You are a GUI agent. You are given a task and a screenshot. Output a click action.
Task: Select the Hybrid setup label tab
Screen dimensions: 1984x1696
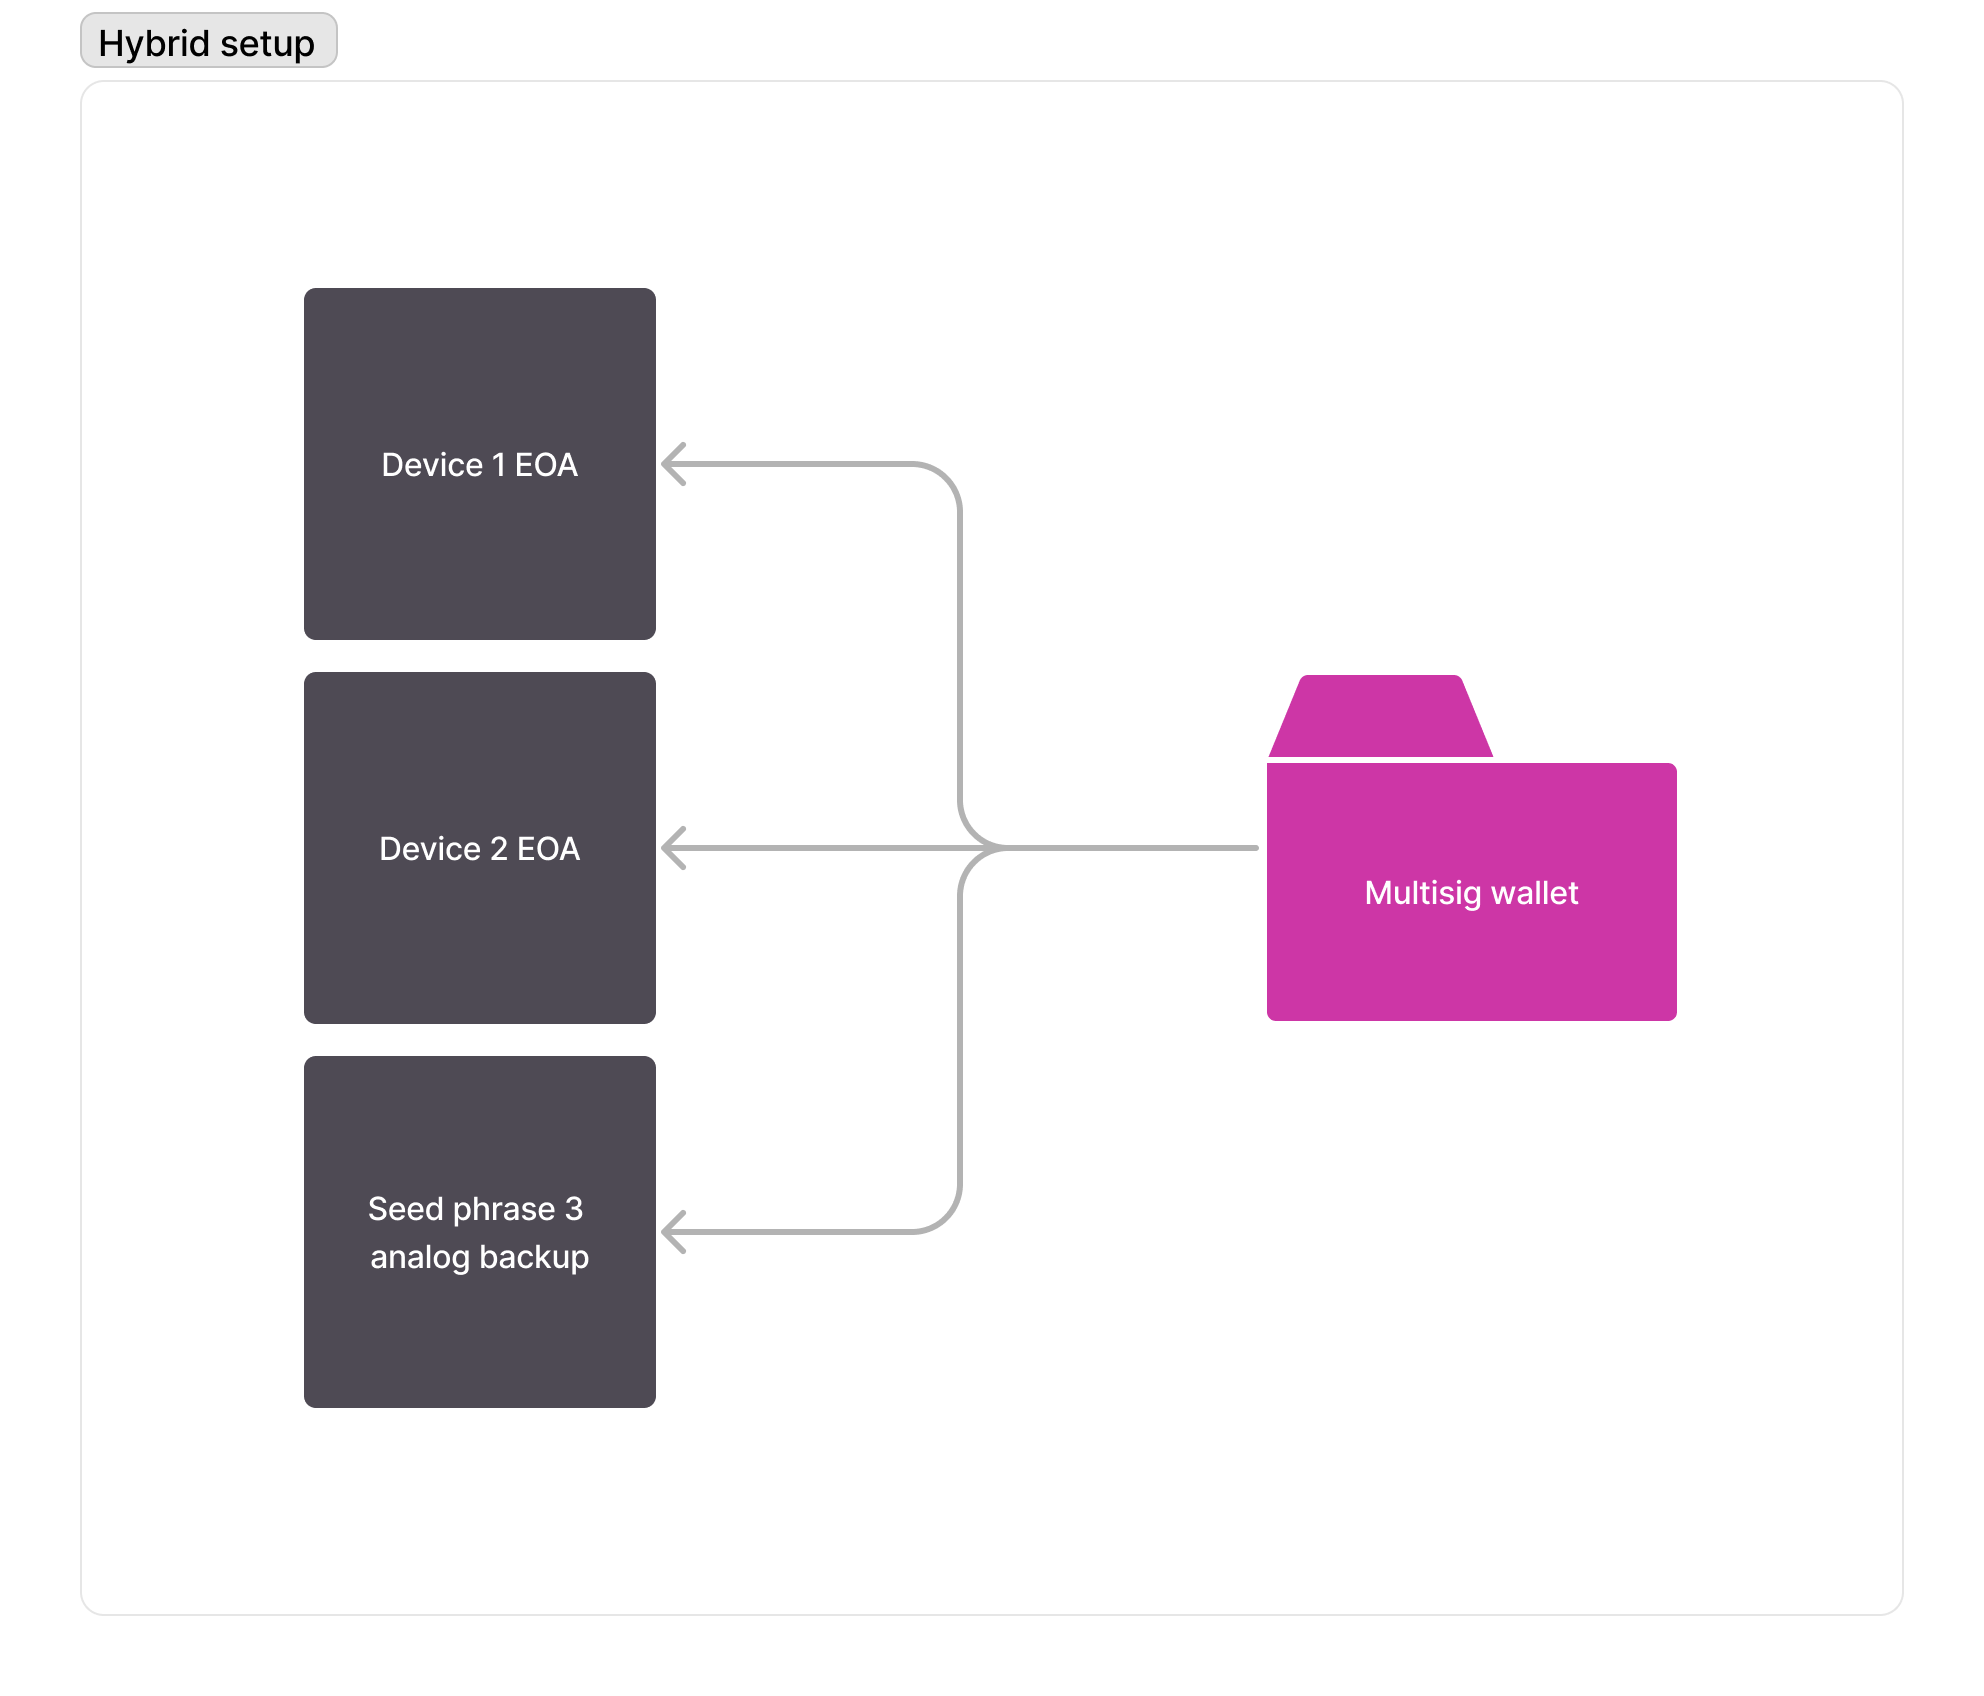pos(208,42)
